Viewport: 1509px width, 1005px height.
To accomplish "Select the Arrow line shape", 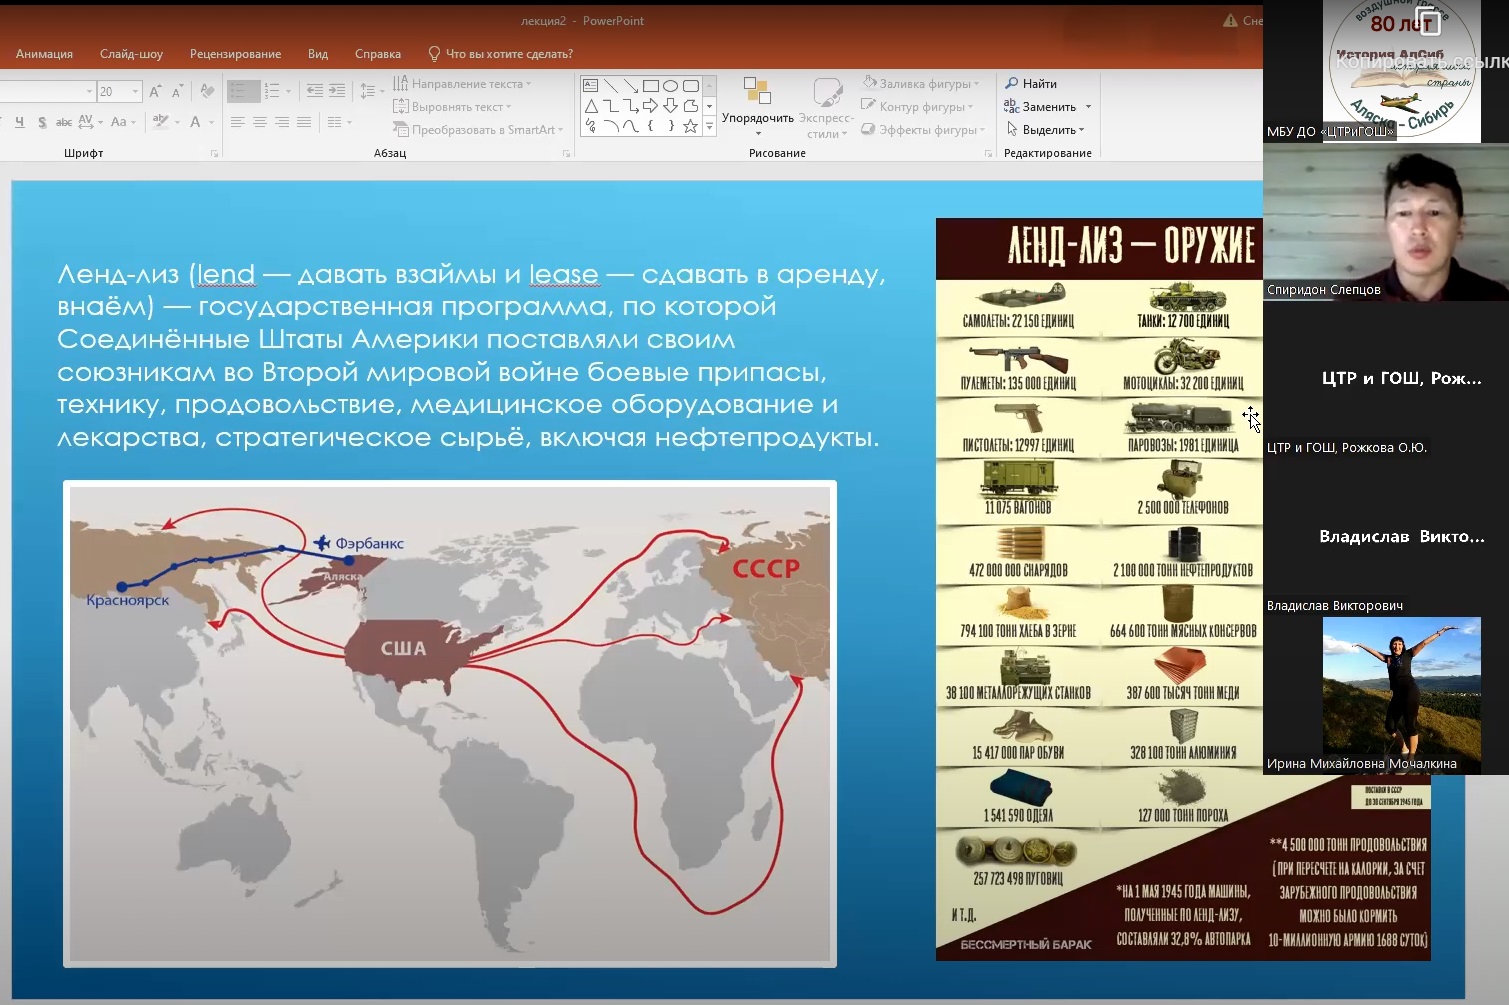I will [x=630, y=85].
